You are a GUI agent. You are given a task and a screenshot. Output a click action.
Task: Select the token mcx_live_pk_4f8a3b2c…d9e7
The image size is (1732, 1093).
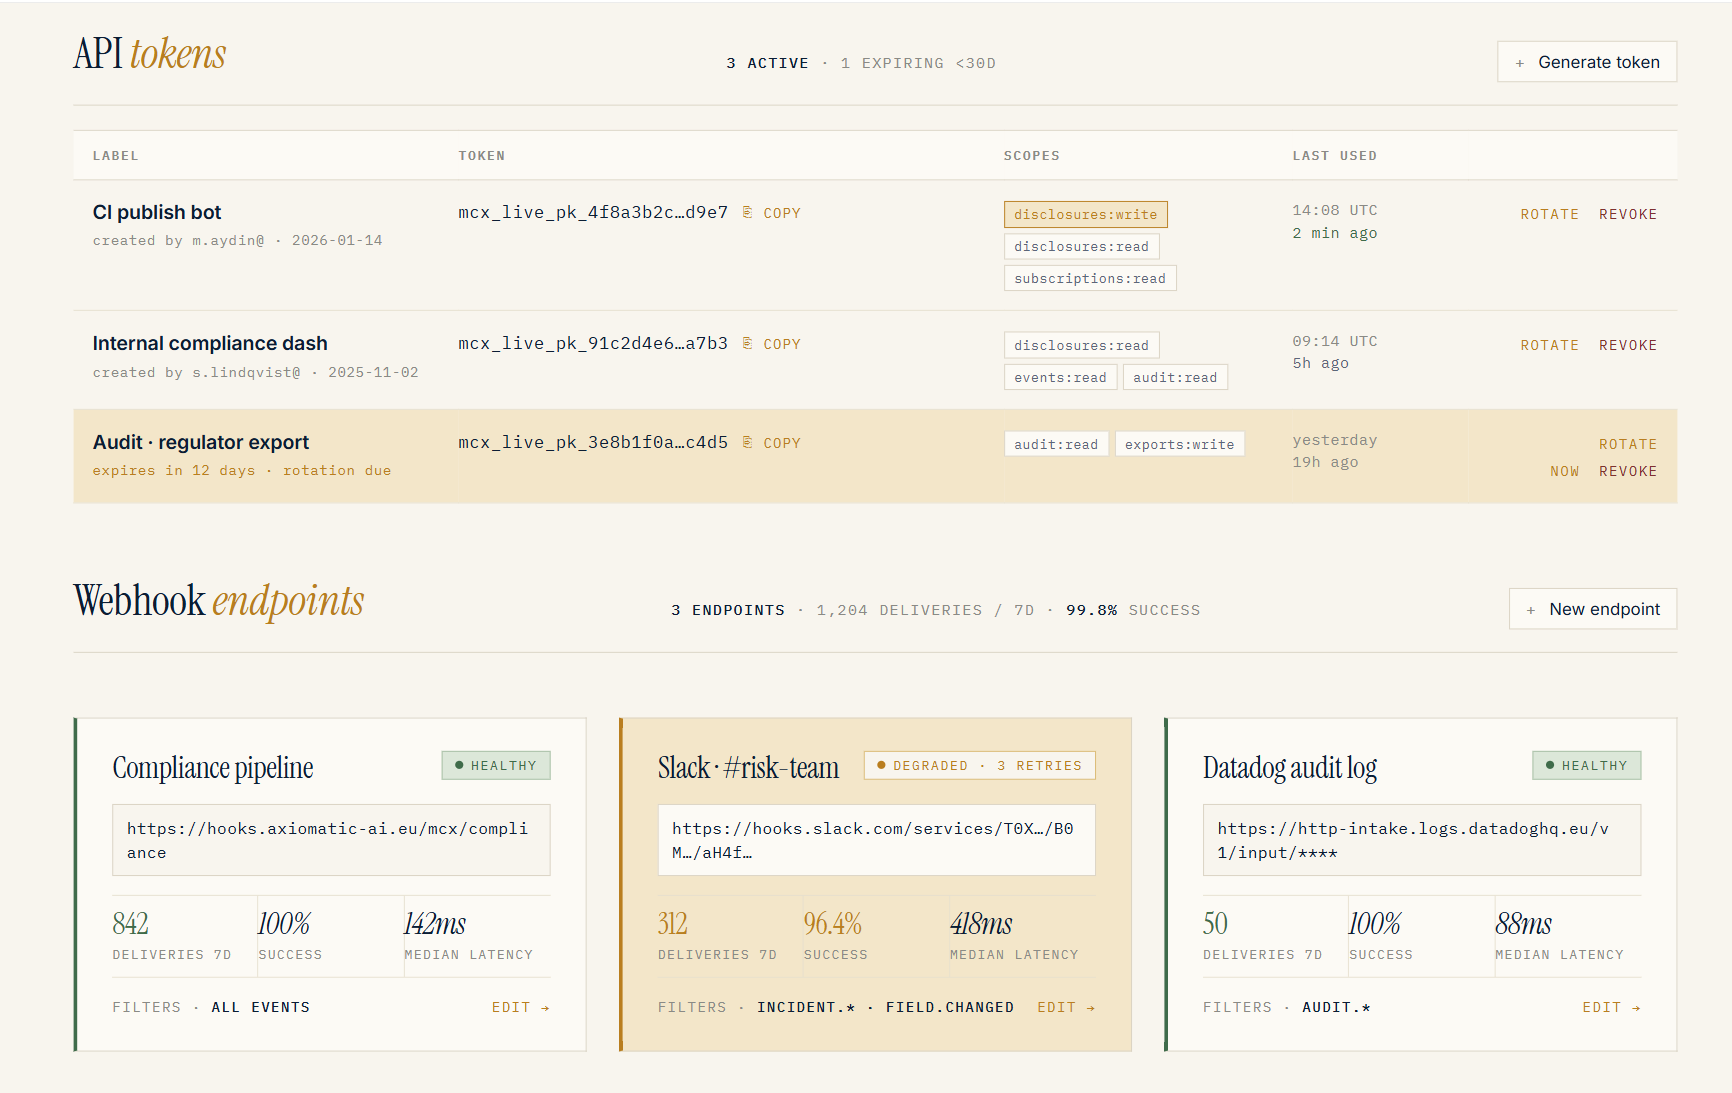[593, 212]
